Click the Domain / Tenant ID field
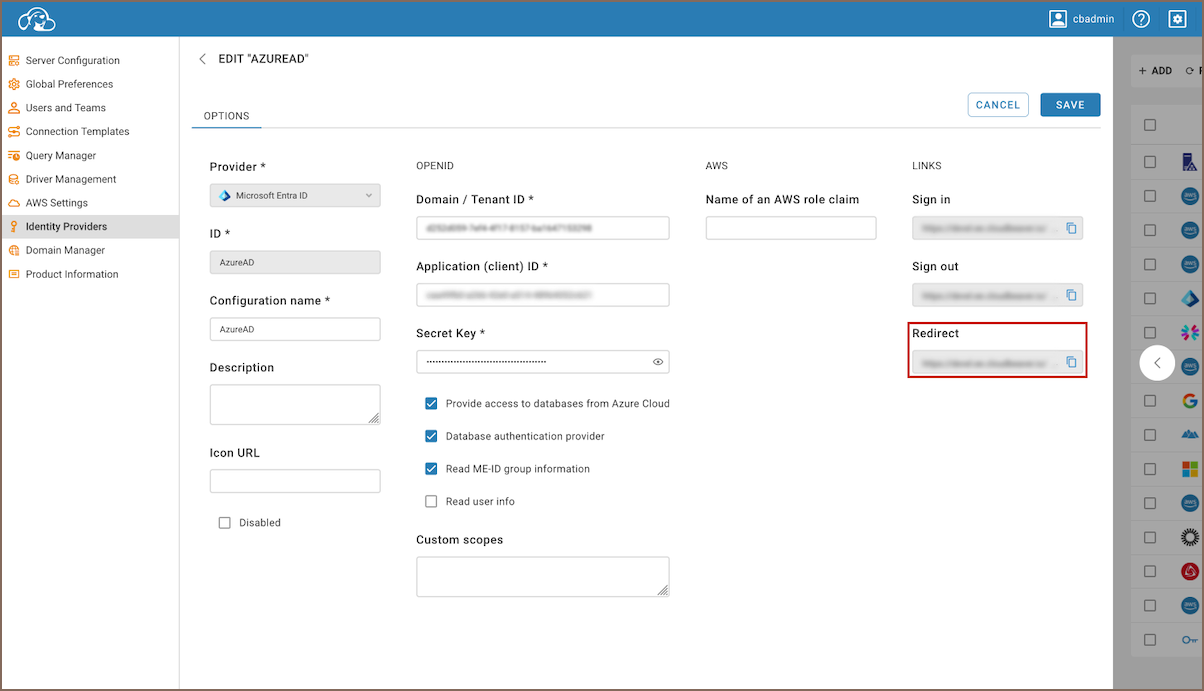 pyautogui.click(x=542, y=228)
